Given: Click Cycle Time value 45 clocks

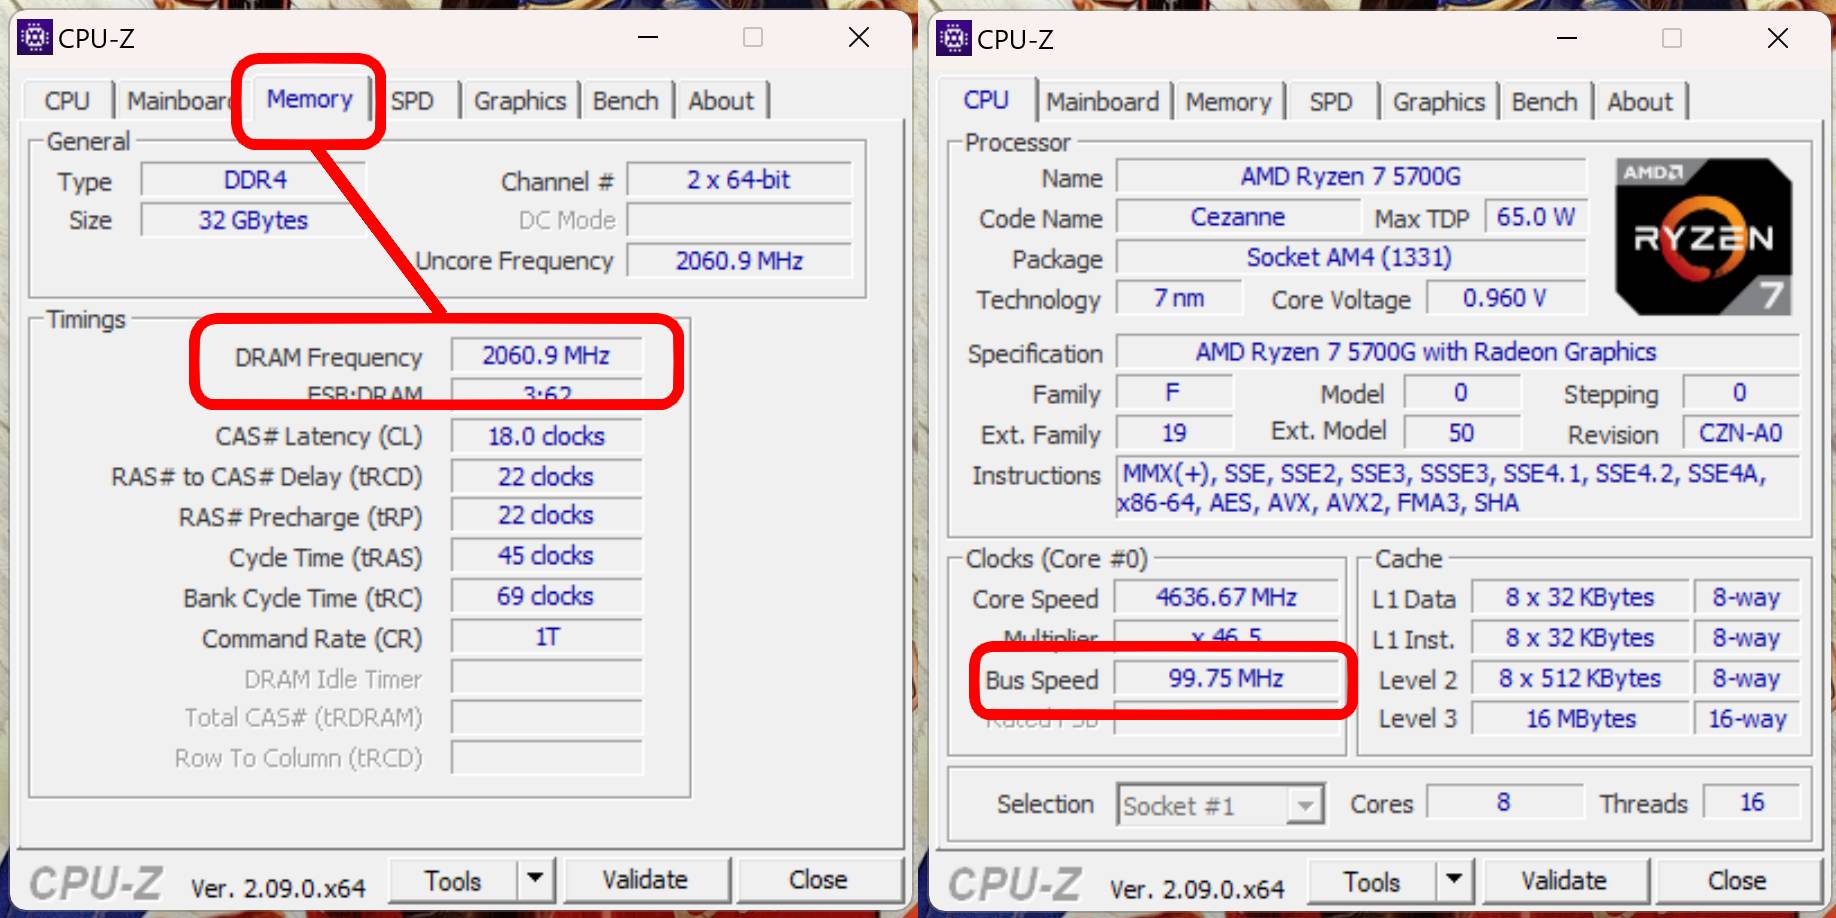Looking at the screenshot, I should 546,556.
